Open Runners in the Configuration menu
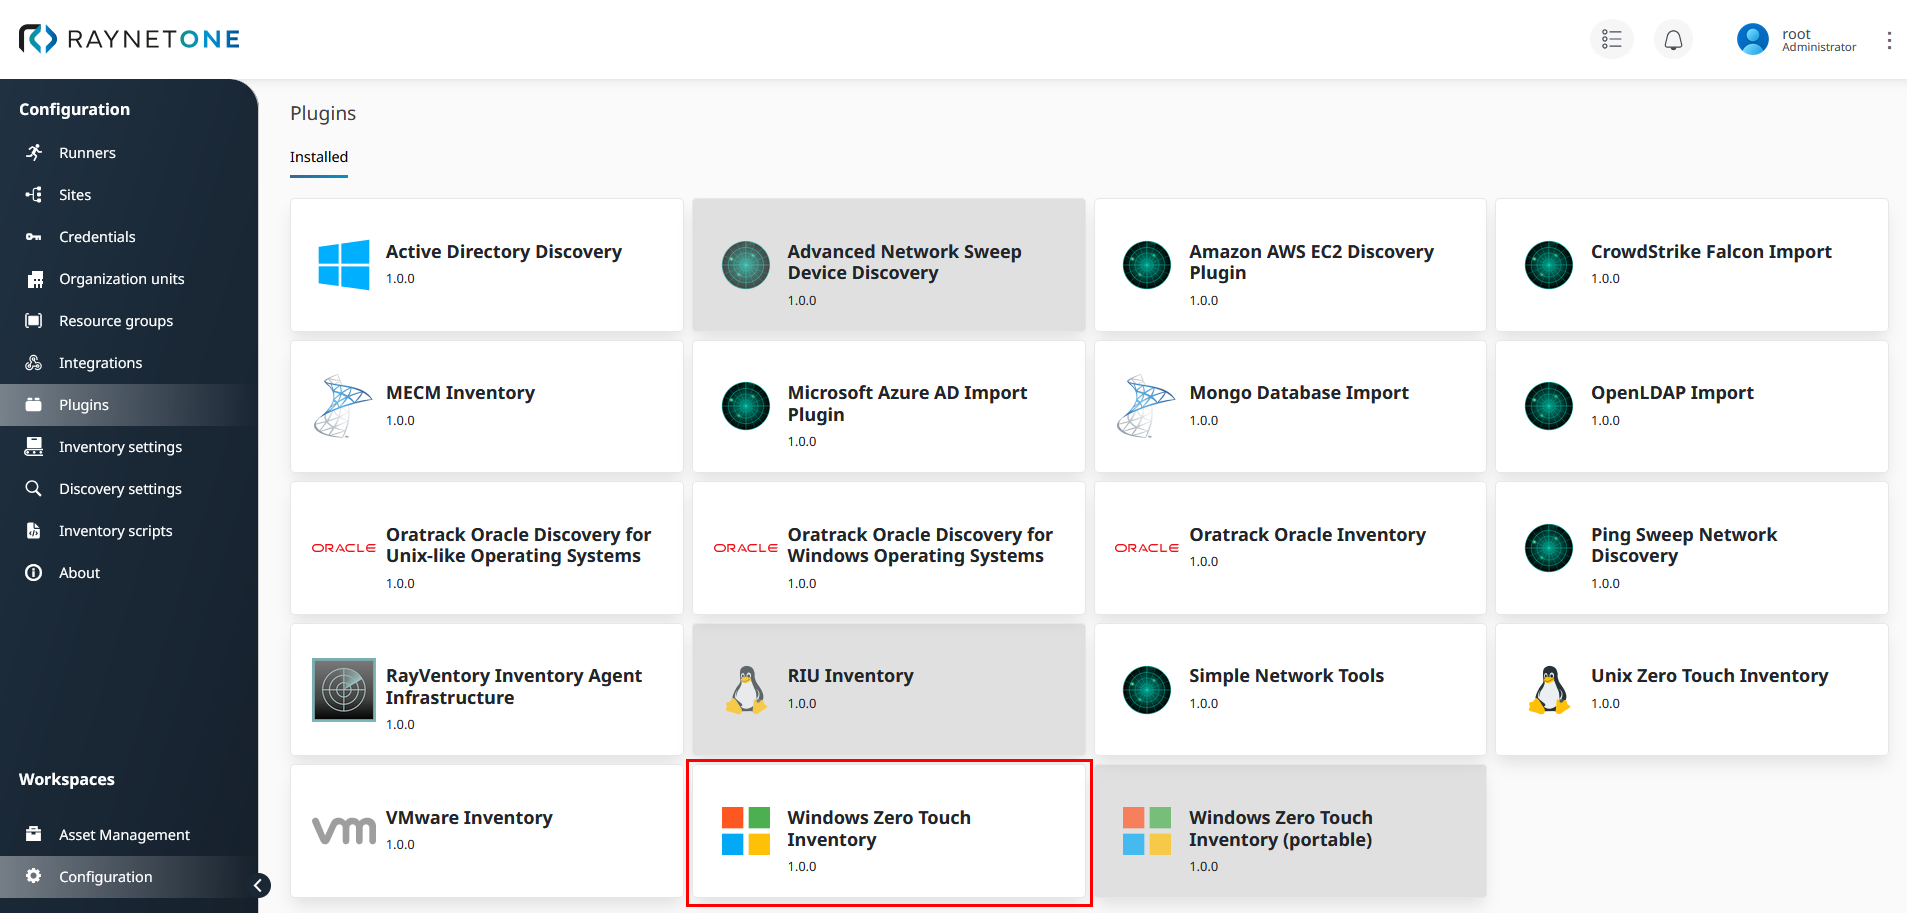The width and height of the screenshot is (1907, 913). pos(87,153)
